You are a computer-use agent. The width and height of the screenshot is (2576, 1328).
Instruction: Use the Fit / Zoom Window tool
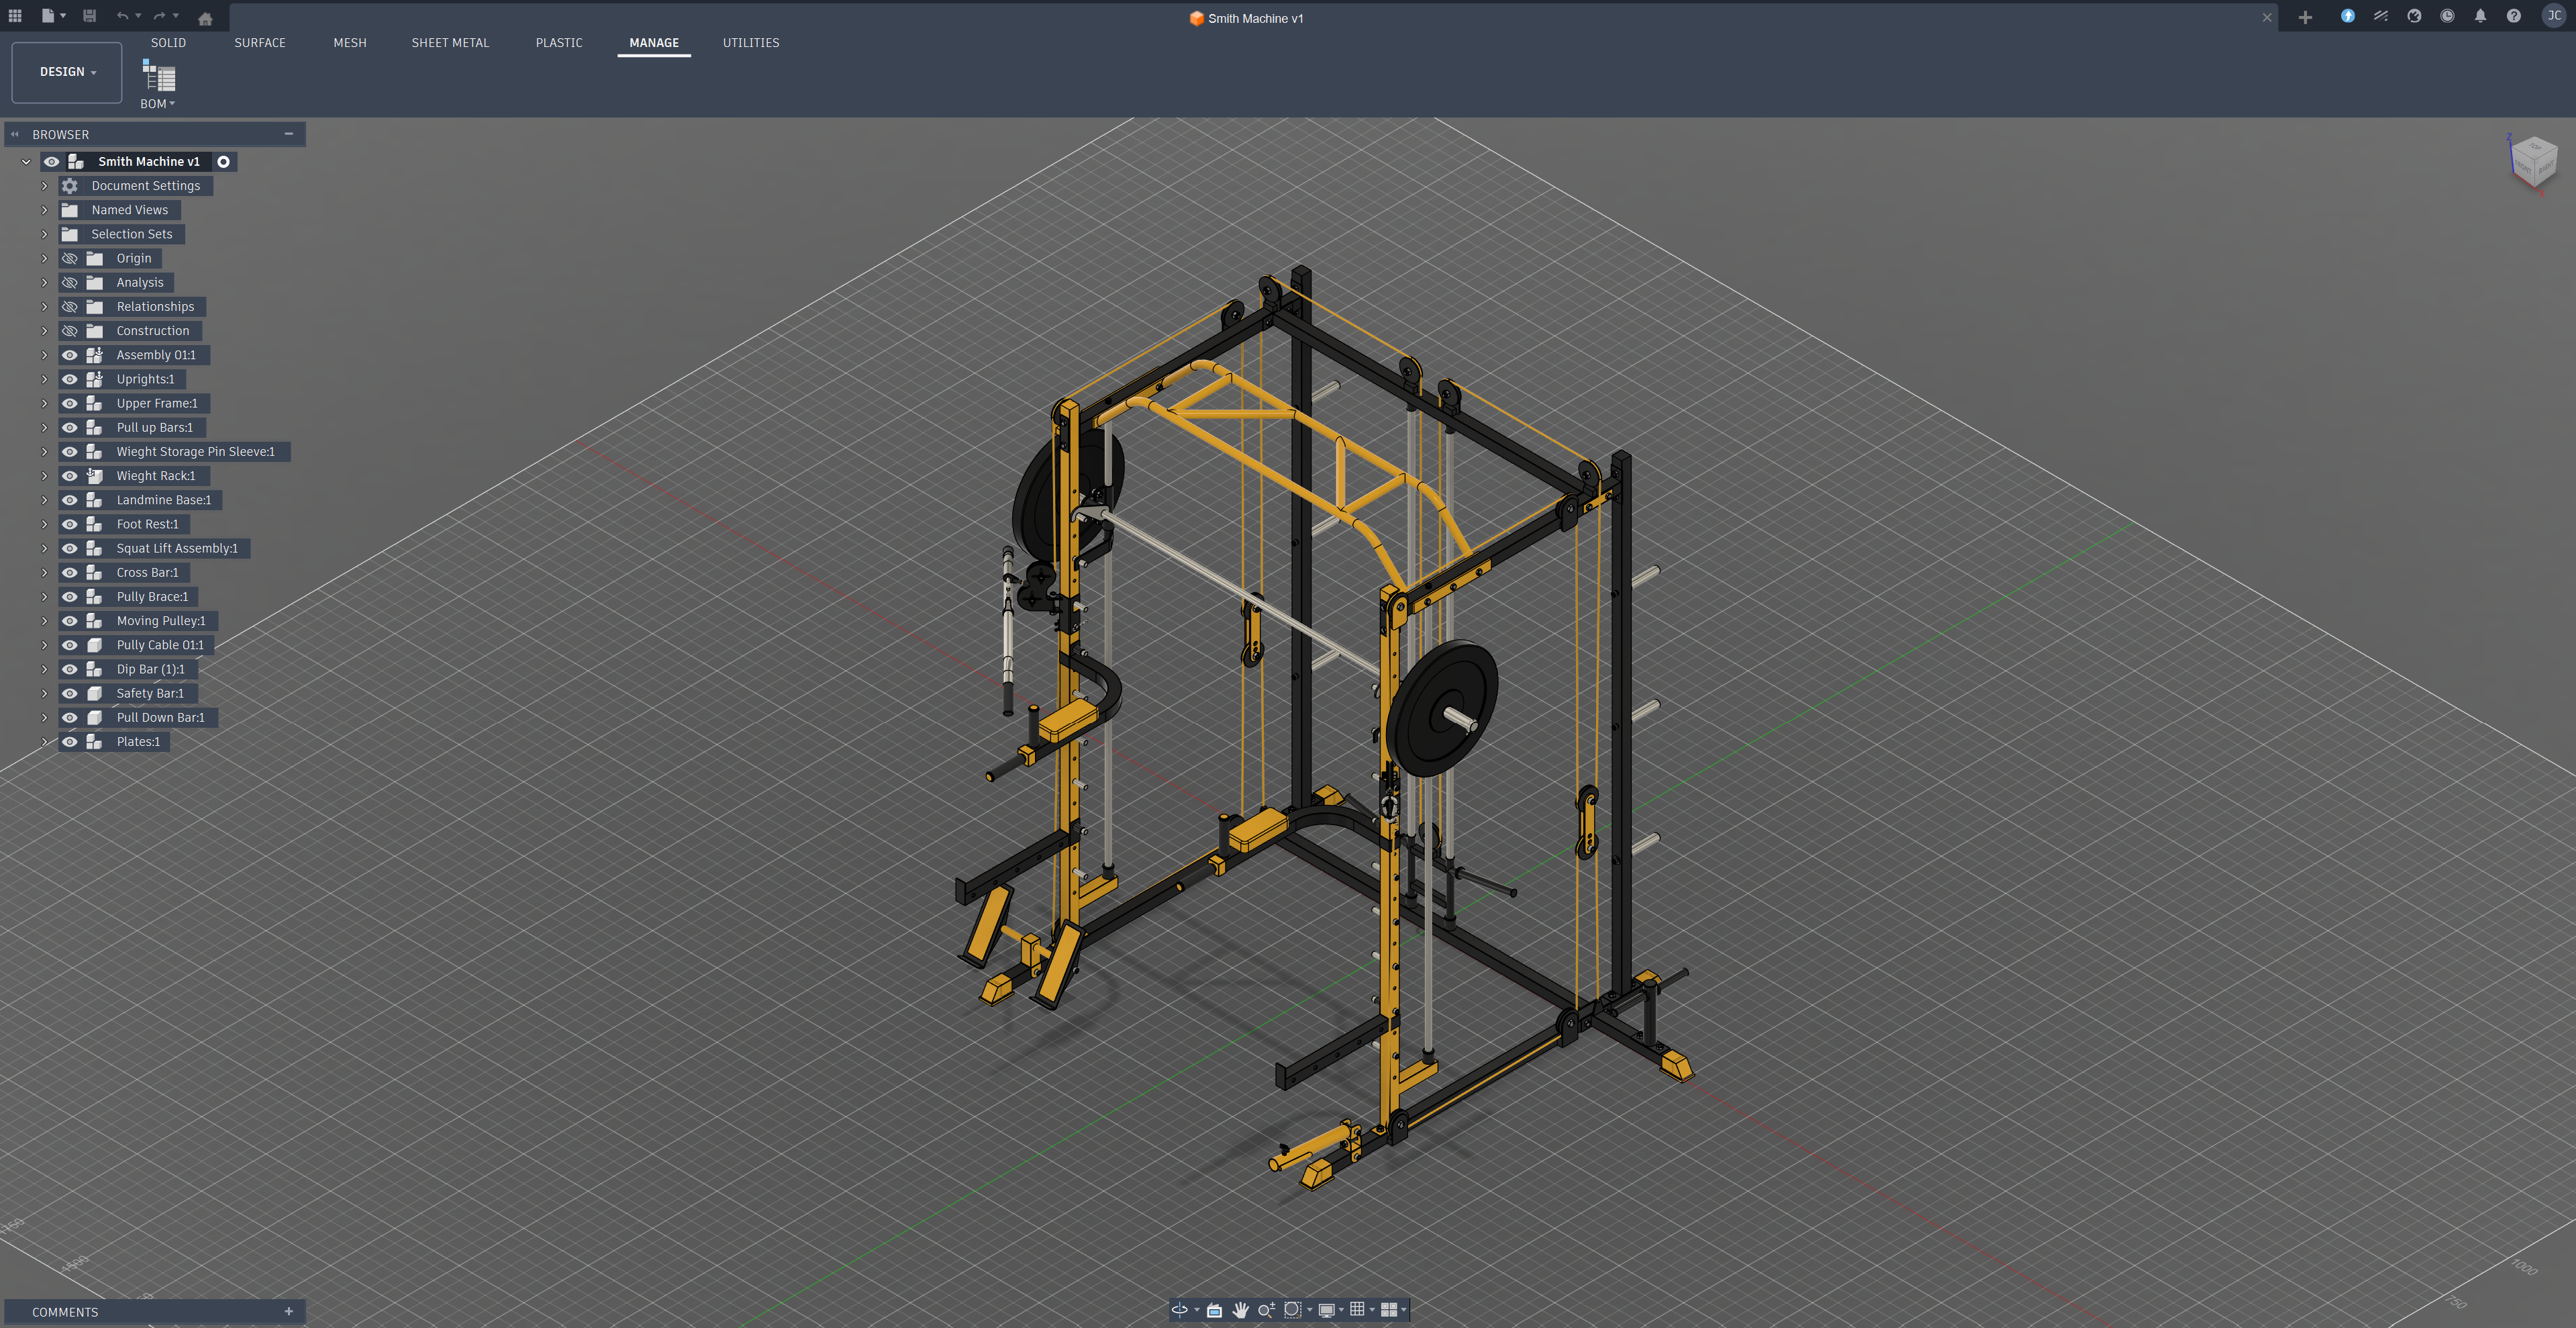(1292, 1310)
